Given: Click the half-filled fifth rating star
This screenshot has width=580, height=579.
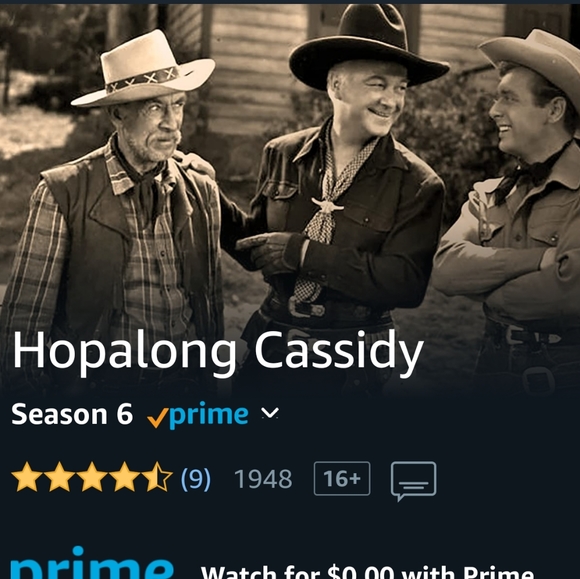Looking at the screenshot, I should click(x=157, y=477).
